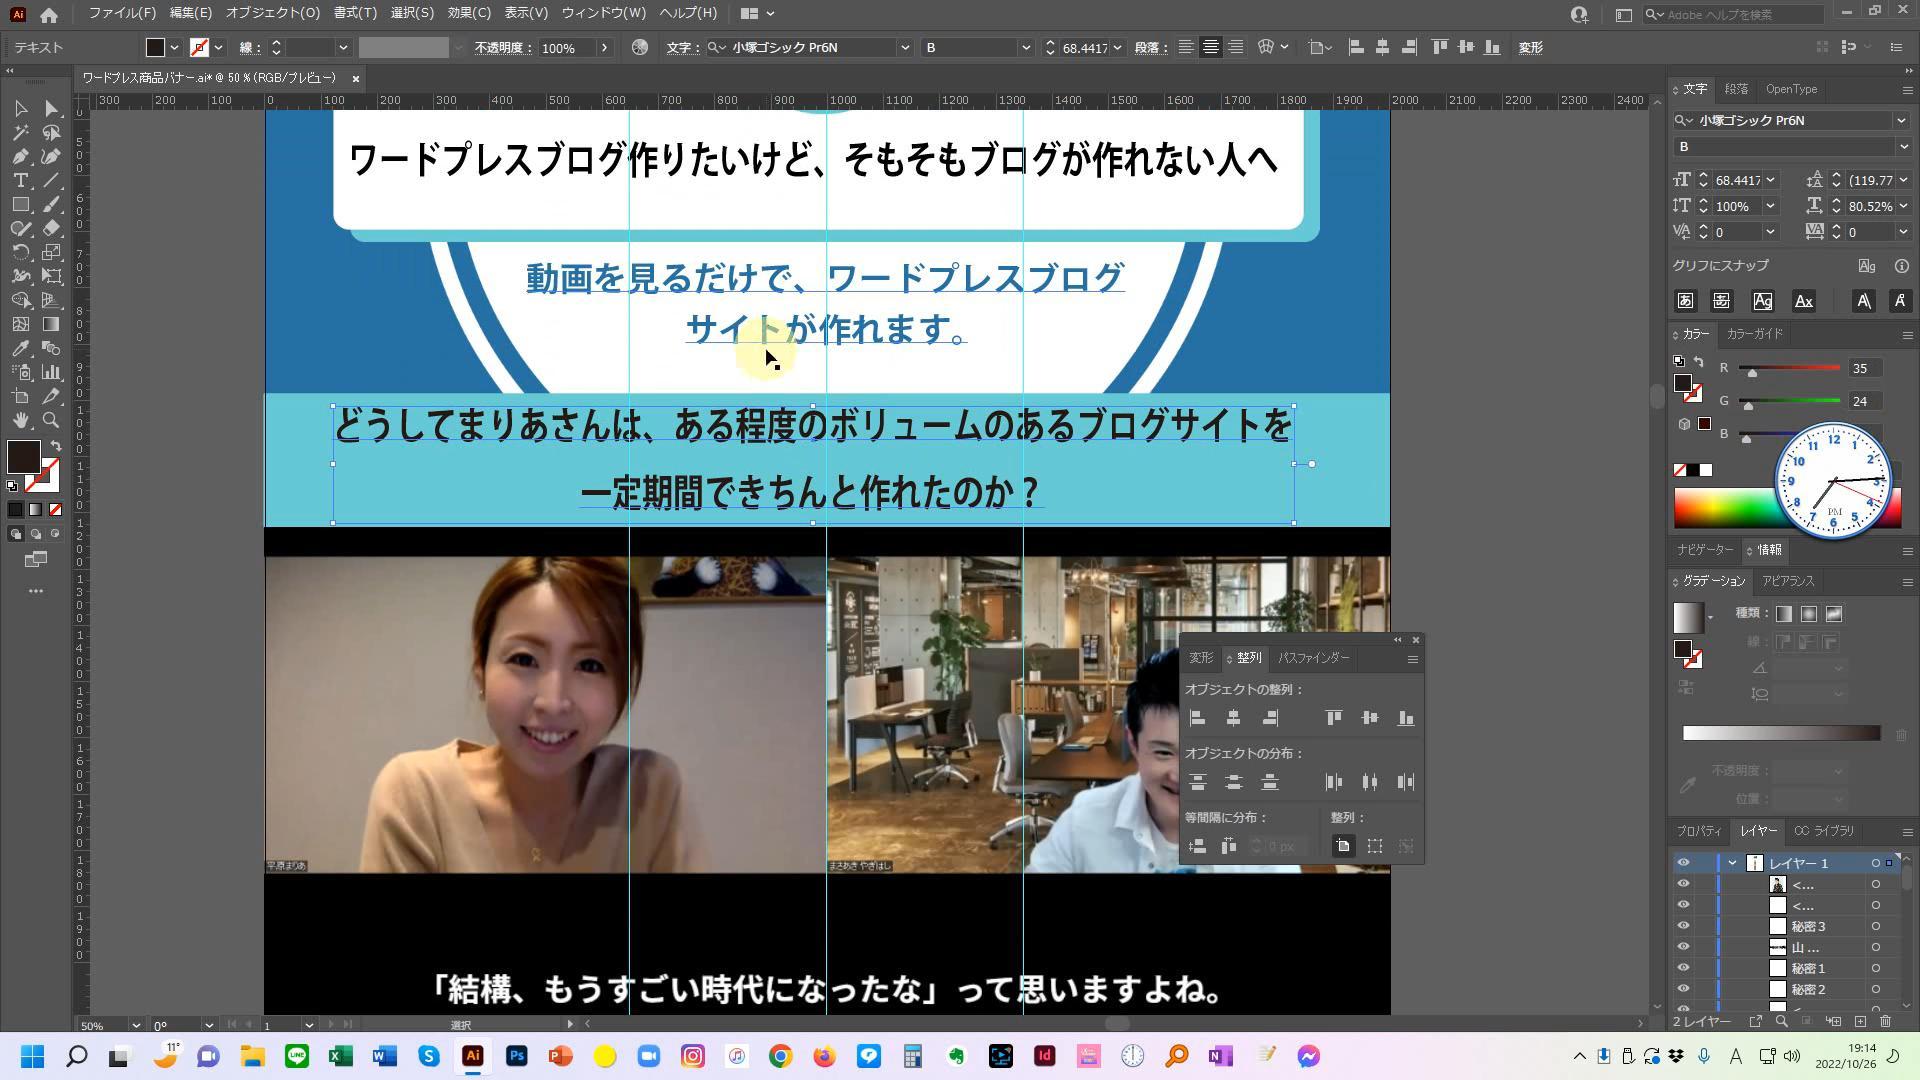
Task: Toggle visibility of layer 秘密2
Action: coord(1683,989)
